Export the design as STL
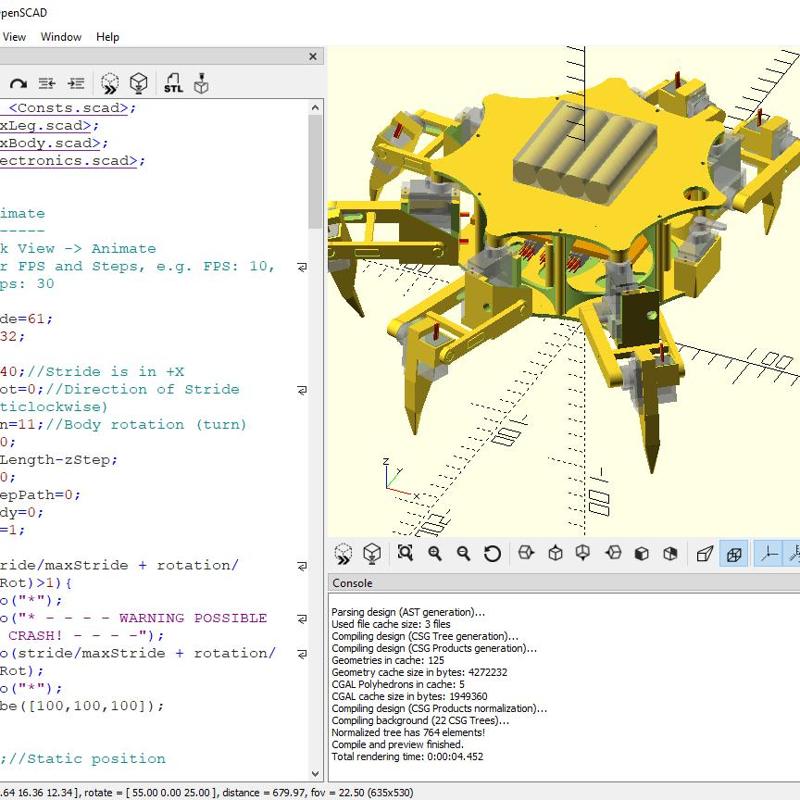 [173, 83]
